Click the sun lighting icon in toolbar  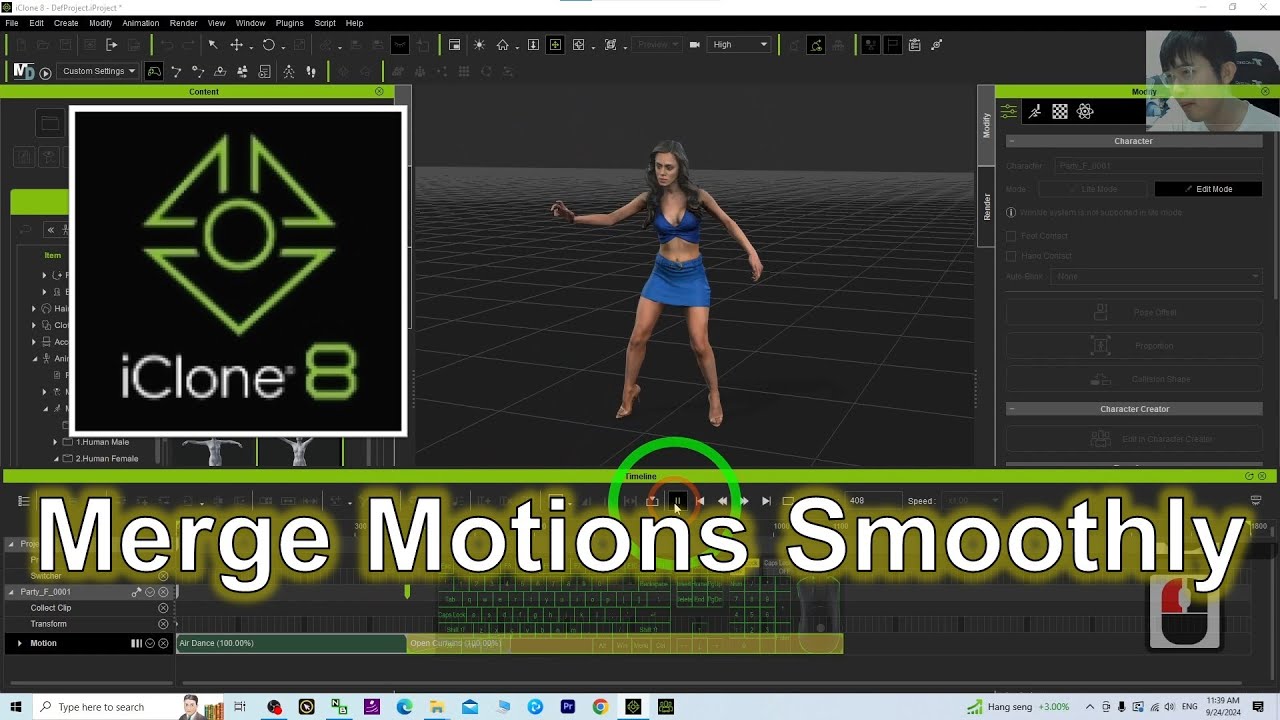(479, 45)
